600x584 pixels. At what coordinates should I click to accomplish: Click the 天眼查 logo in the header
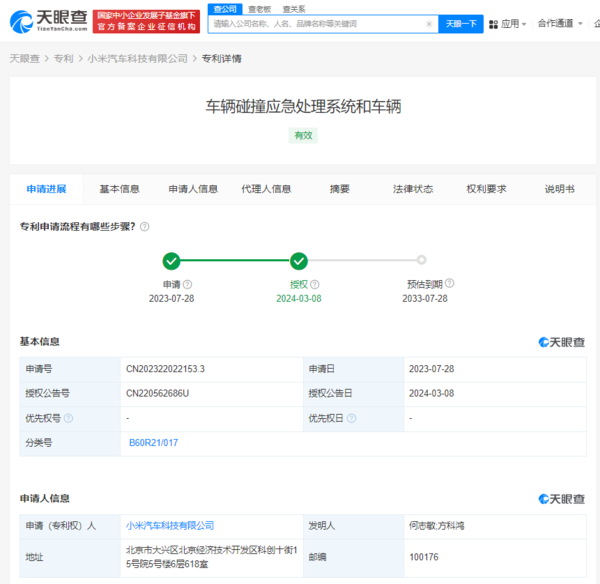pos(44,21)
